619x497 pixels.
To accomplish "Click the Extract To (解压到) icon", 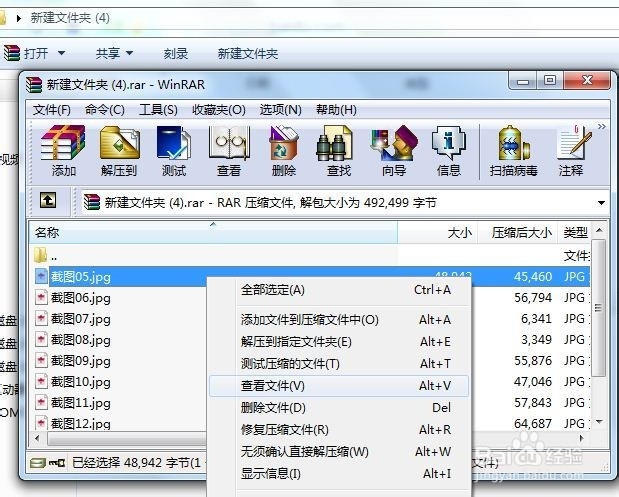I will pos(119,150).
